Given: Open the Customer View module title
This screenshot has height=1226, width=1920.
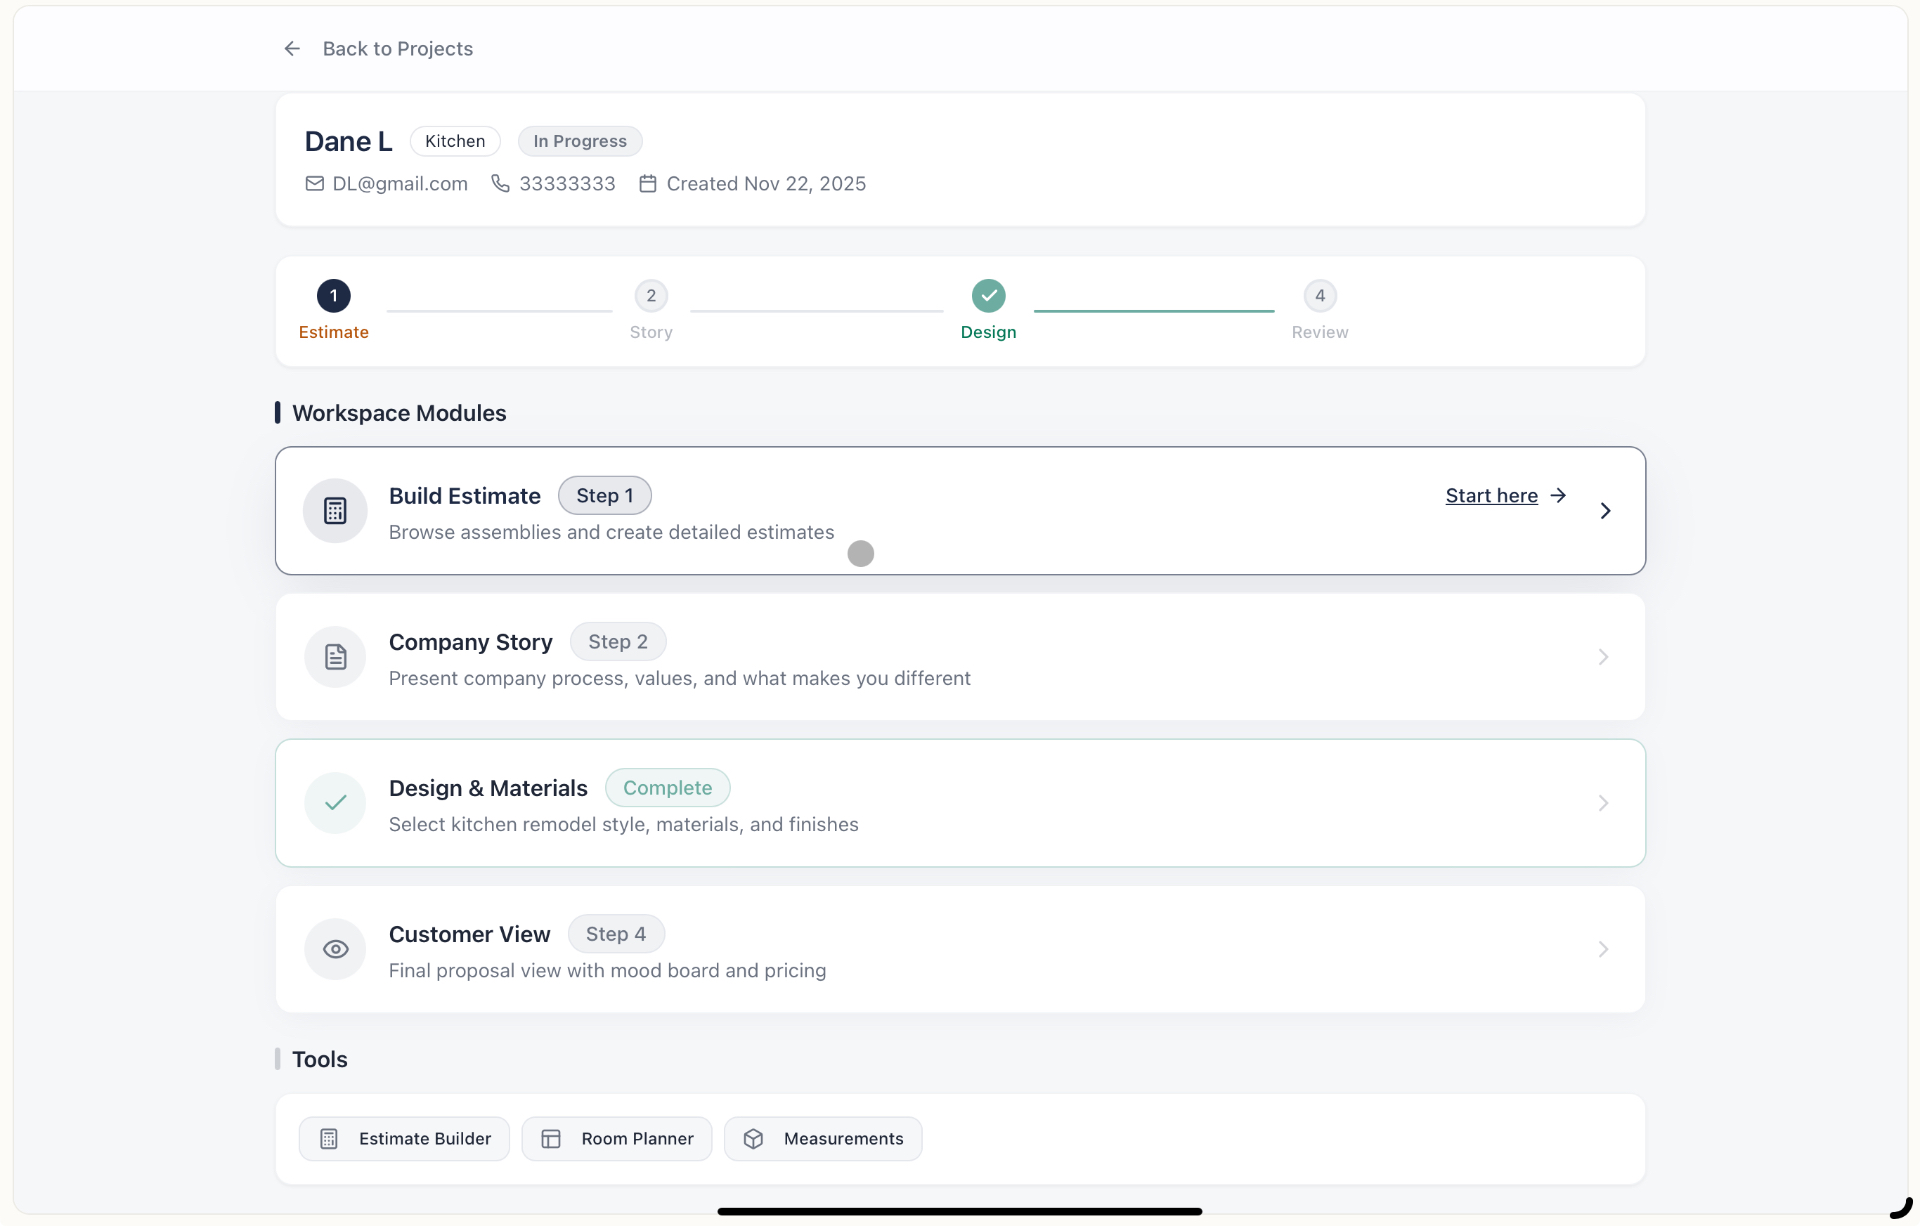Looking at the screenshot, I should pos(470,934).
